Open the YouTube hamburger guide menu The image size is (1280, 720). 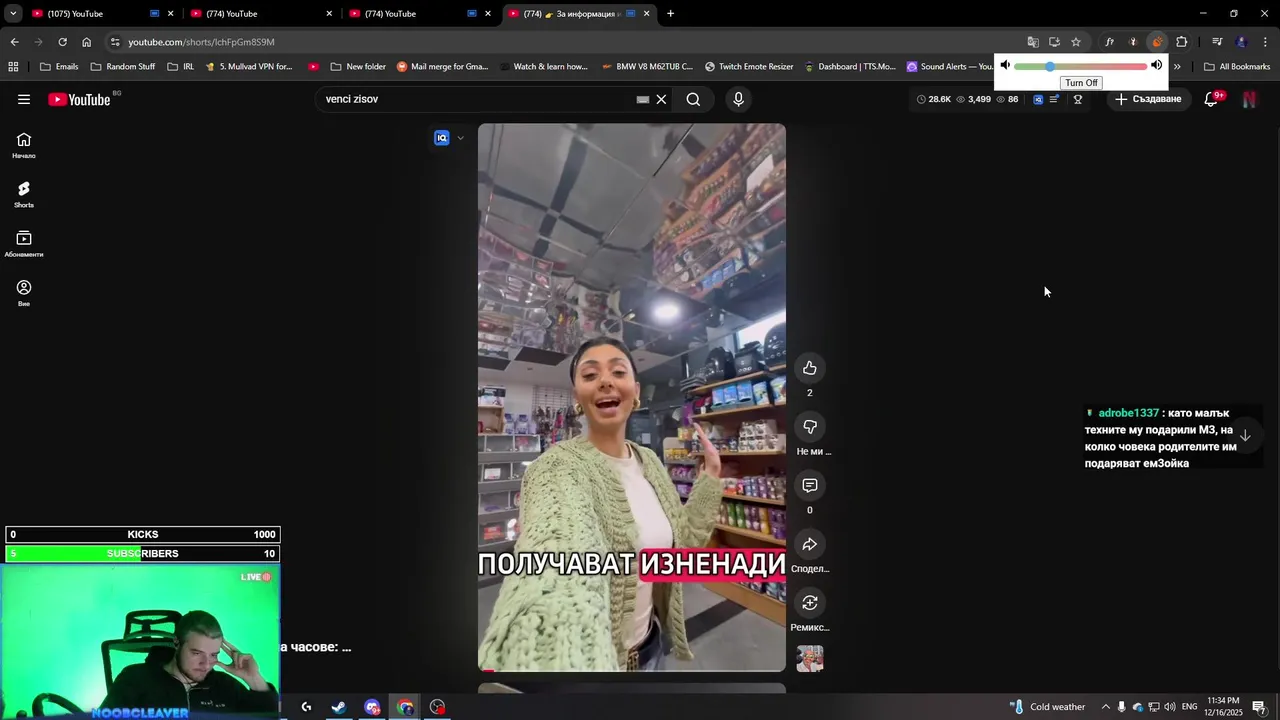pos(24,99)
